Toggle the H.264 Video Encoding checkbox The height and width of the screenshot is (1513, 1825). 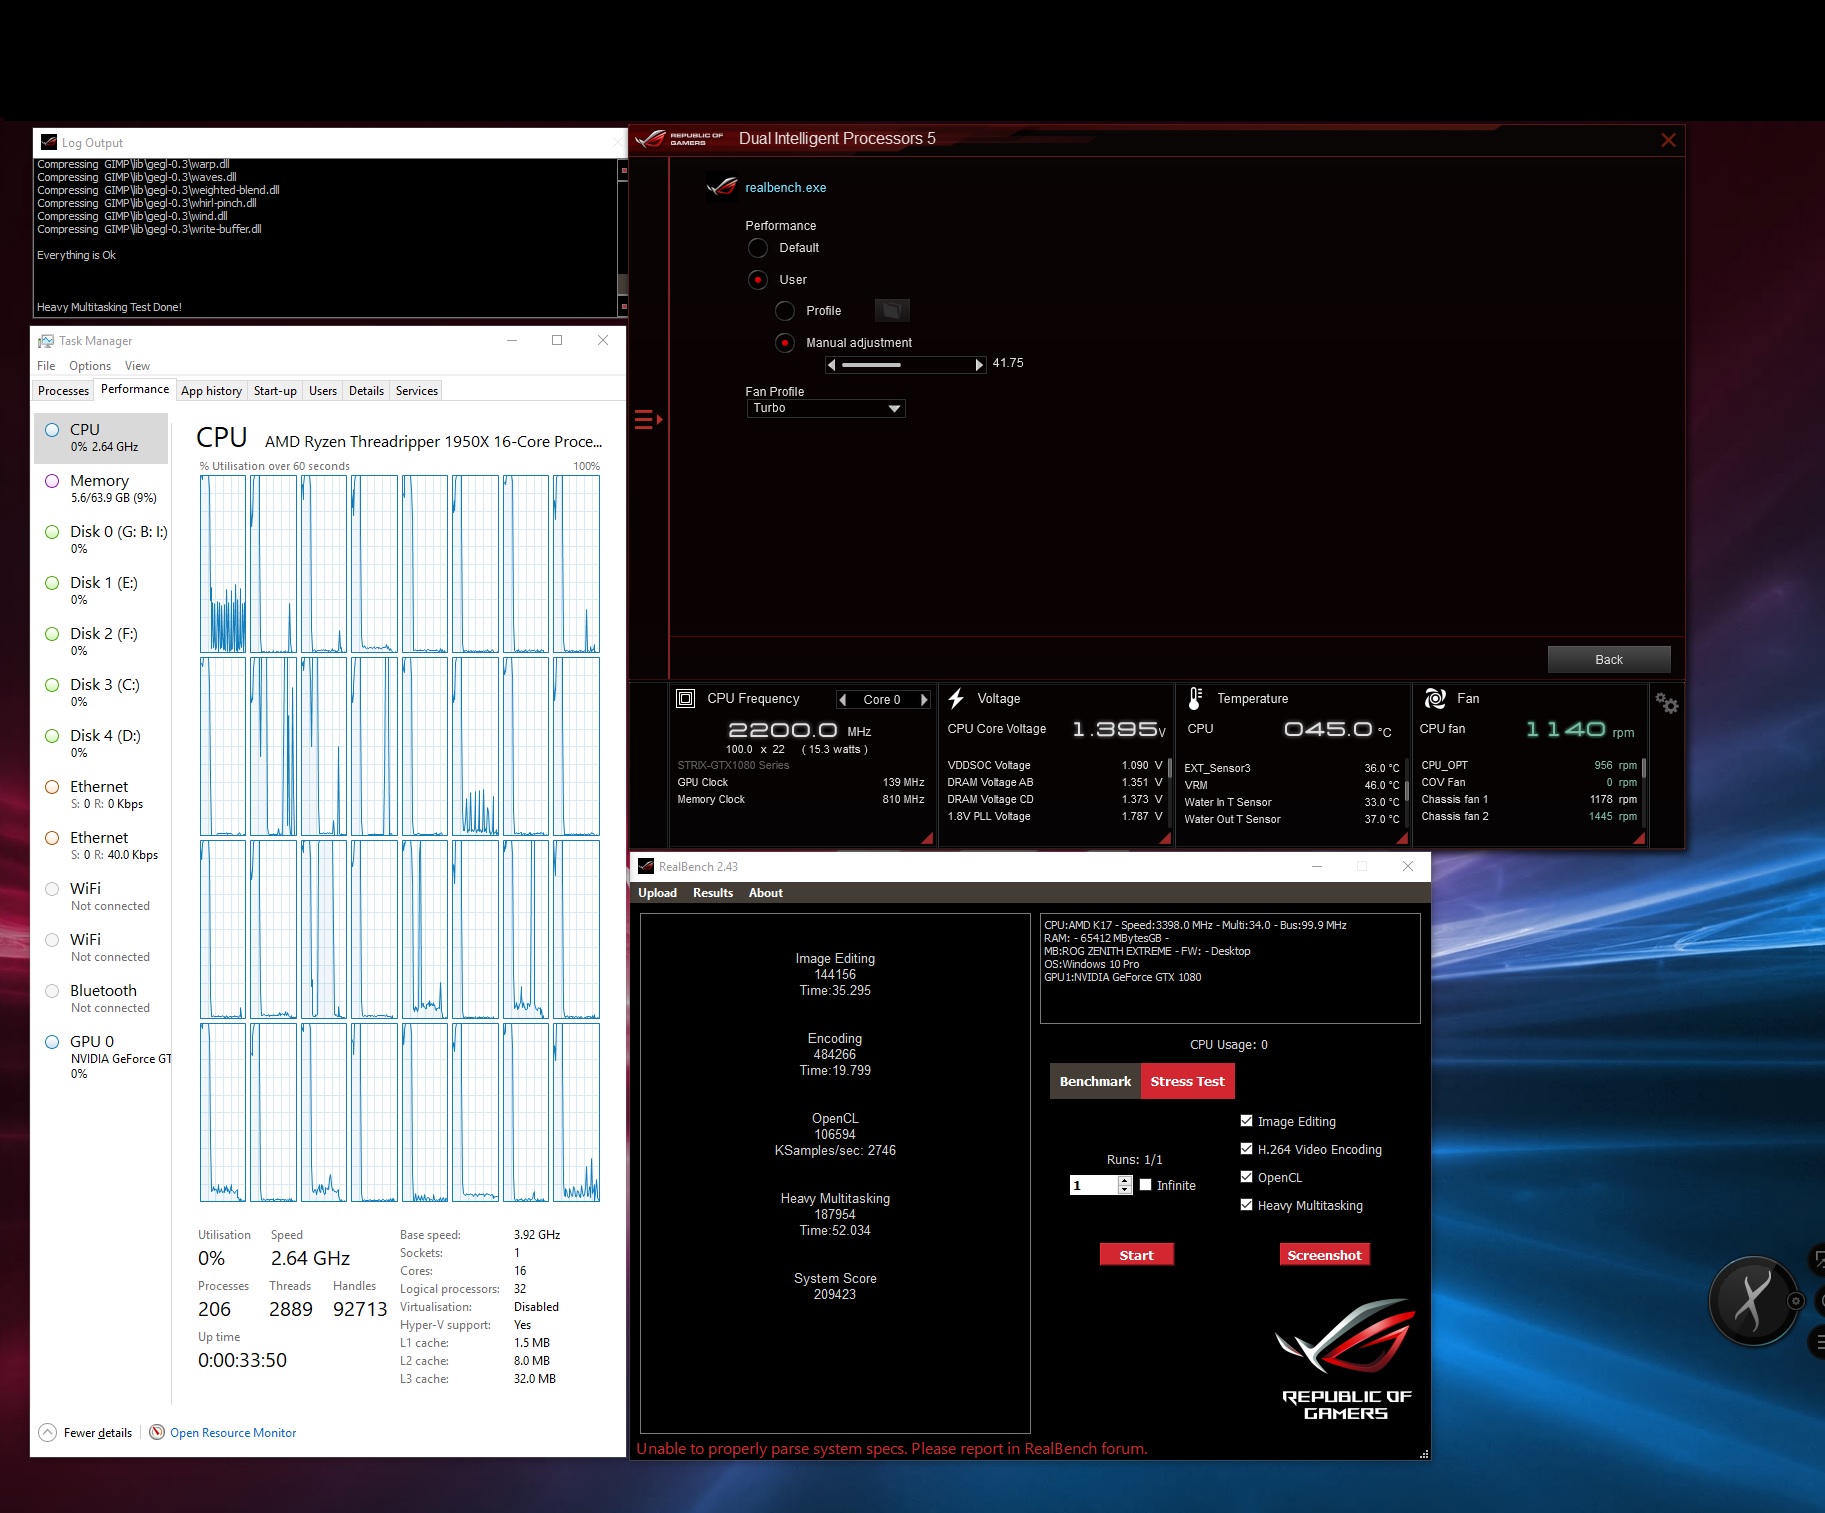[x=1246, y=1149]
